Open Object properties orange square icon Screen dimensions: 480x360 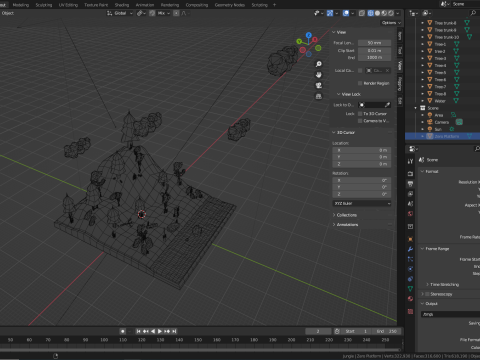coord(410,239)
